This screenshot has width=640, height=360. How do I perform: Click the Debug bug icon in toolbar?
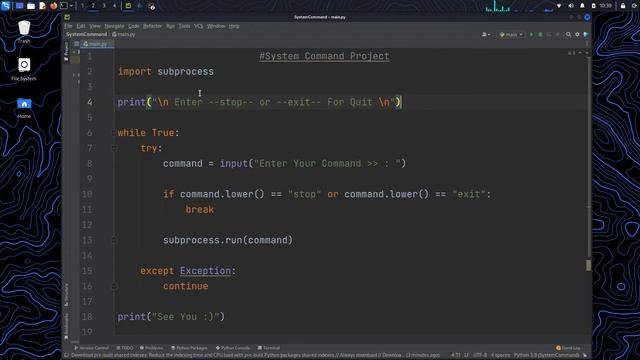coord(540,35)
